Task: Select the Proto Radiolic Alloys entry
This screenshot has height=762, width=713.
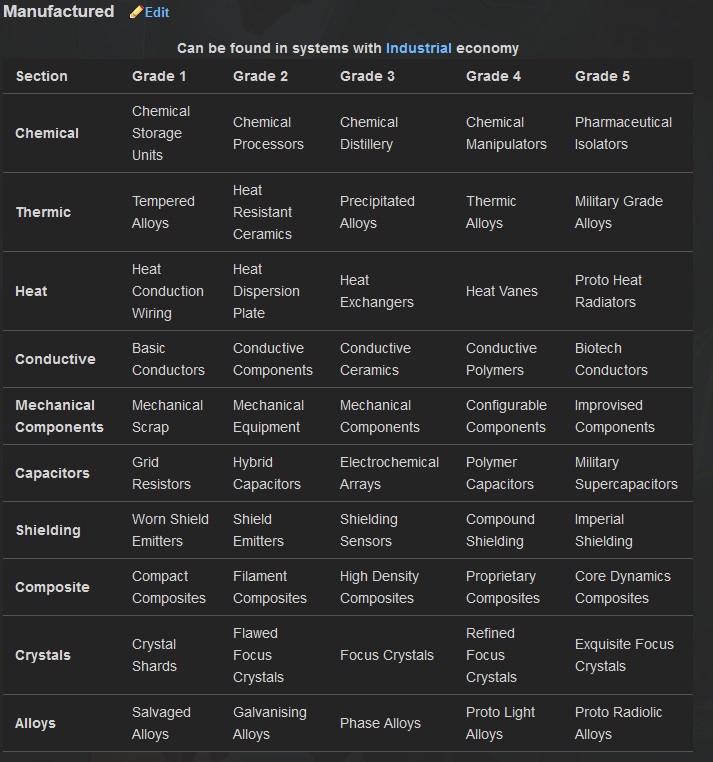Action: 618,723
